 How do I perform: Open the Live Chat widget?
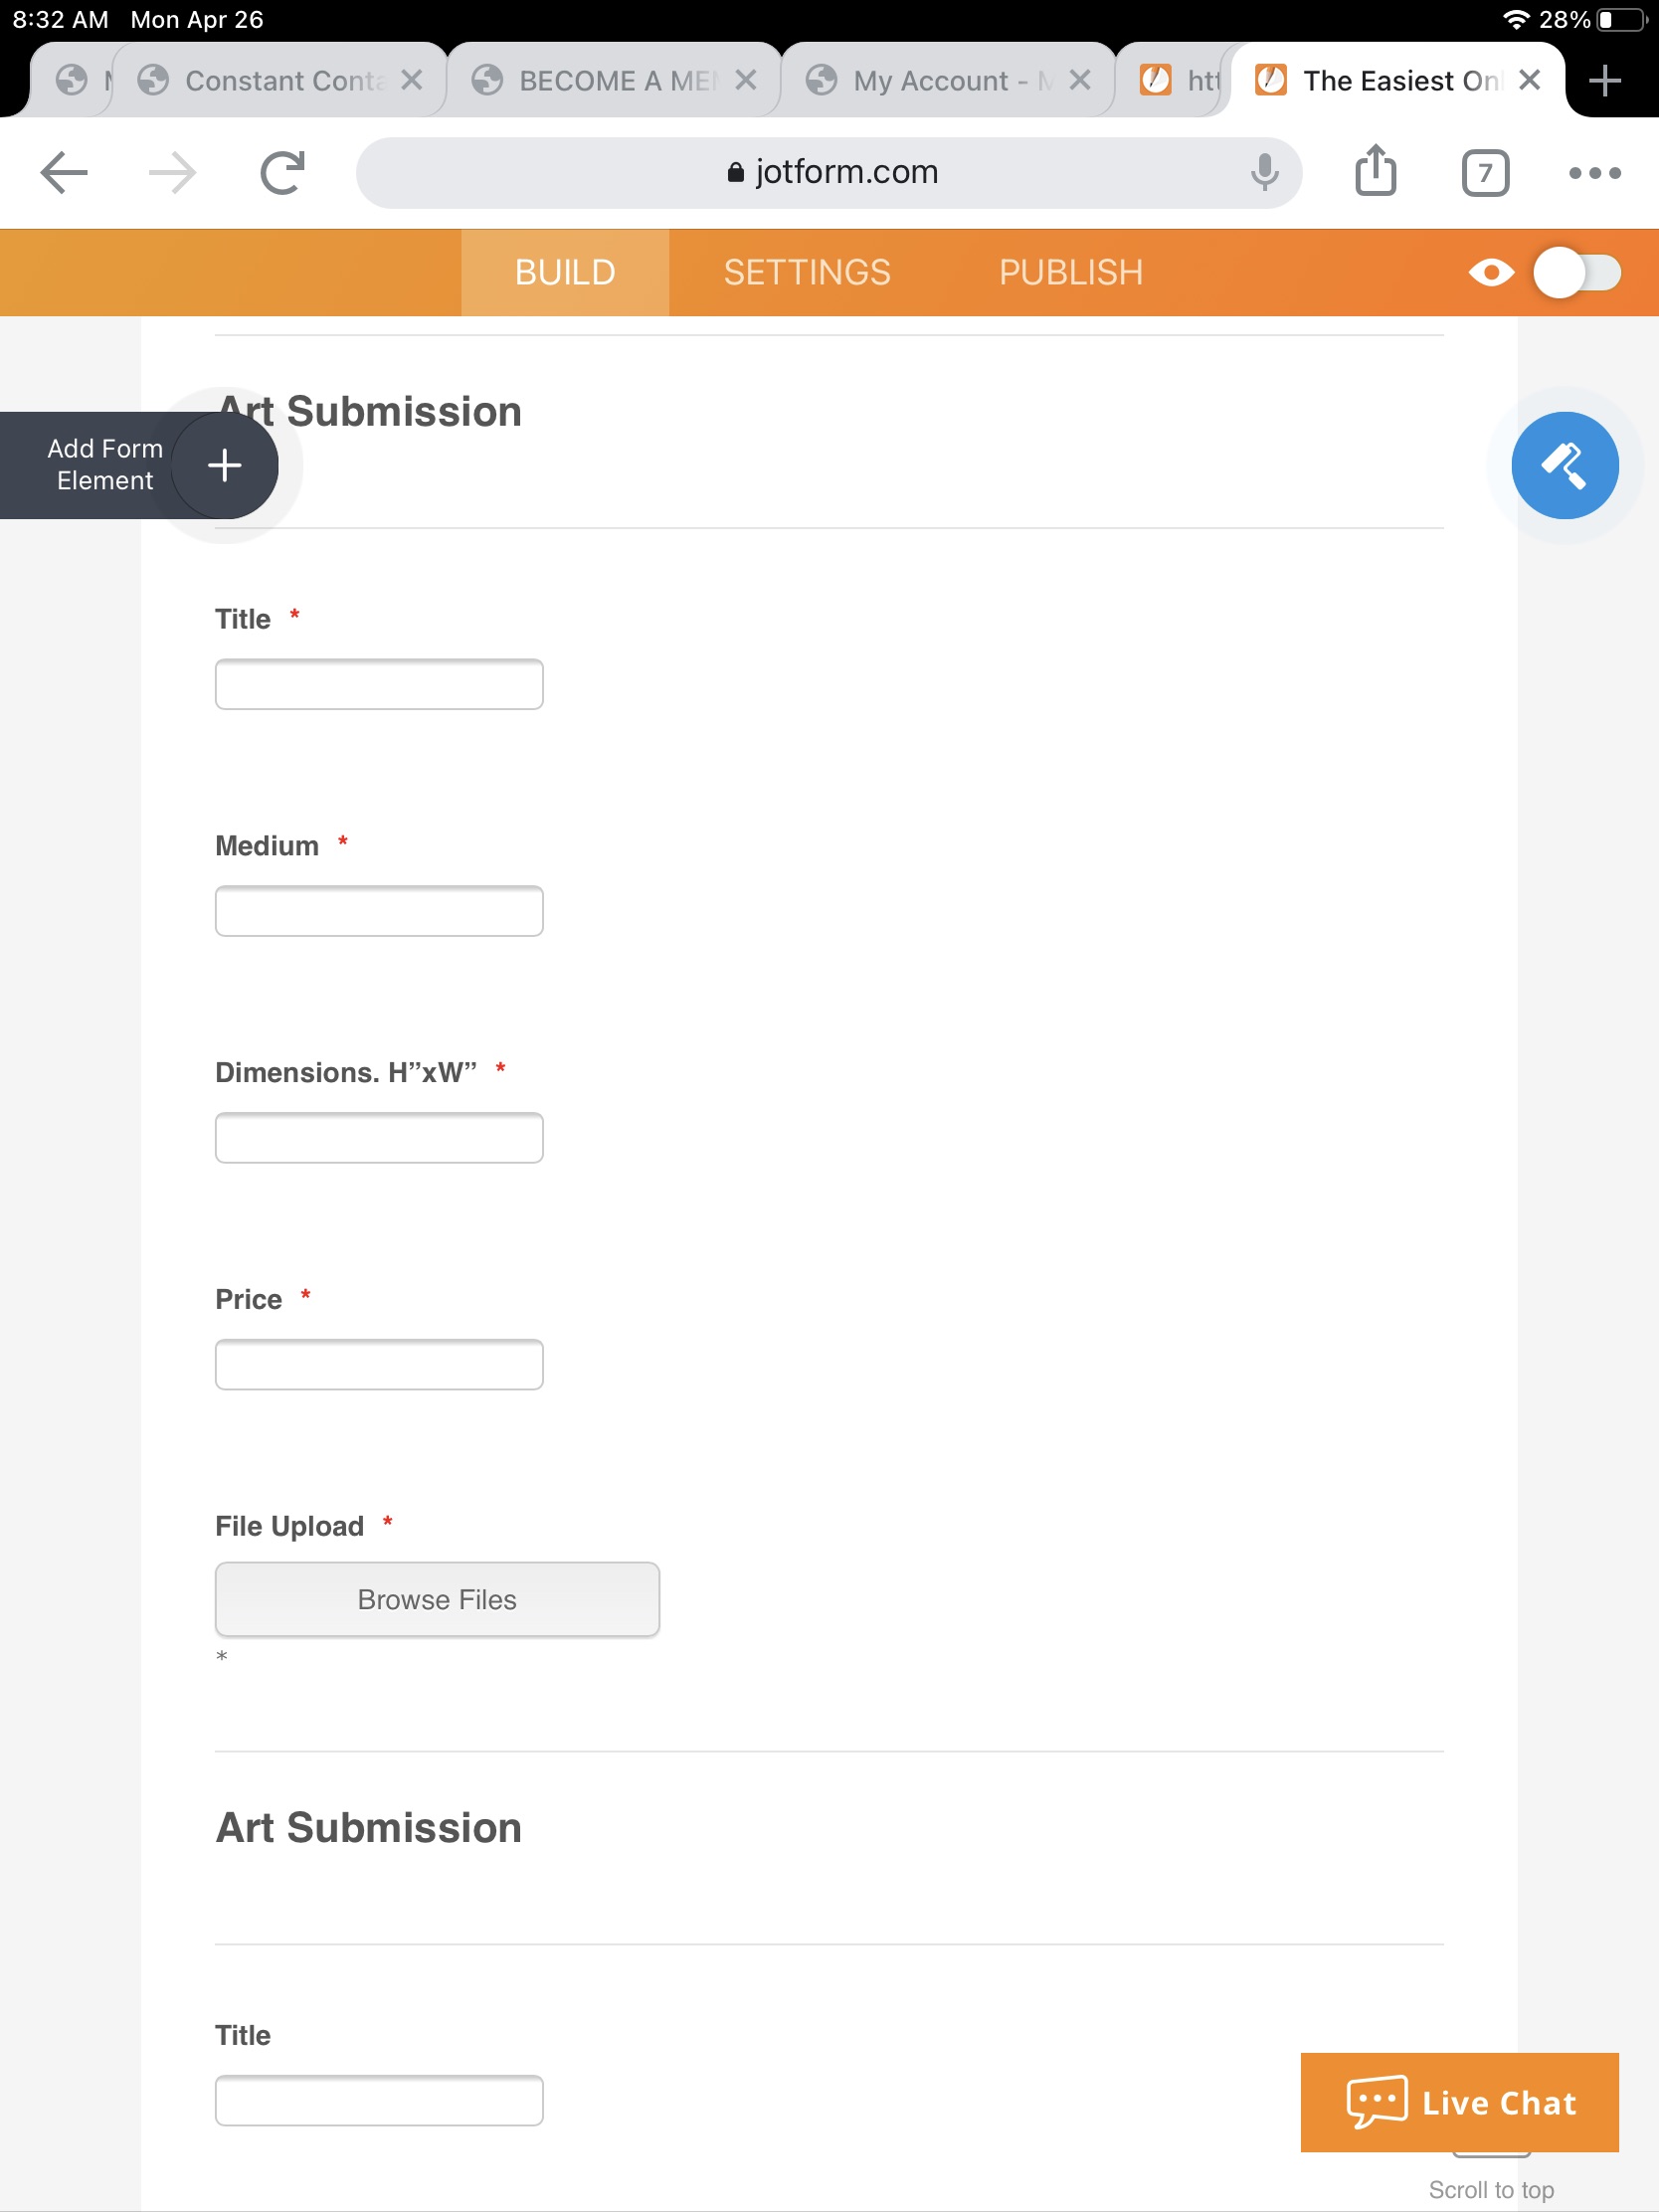(x=1458, y=2103)
